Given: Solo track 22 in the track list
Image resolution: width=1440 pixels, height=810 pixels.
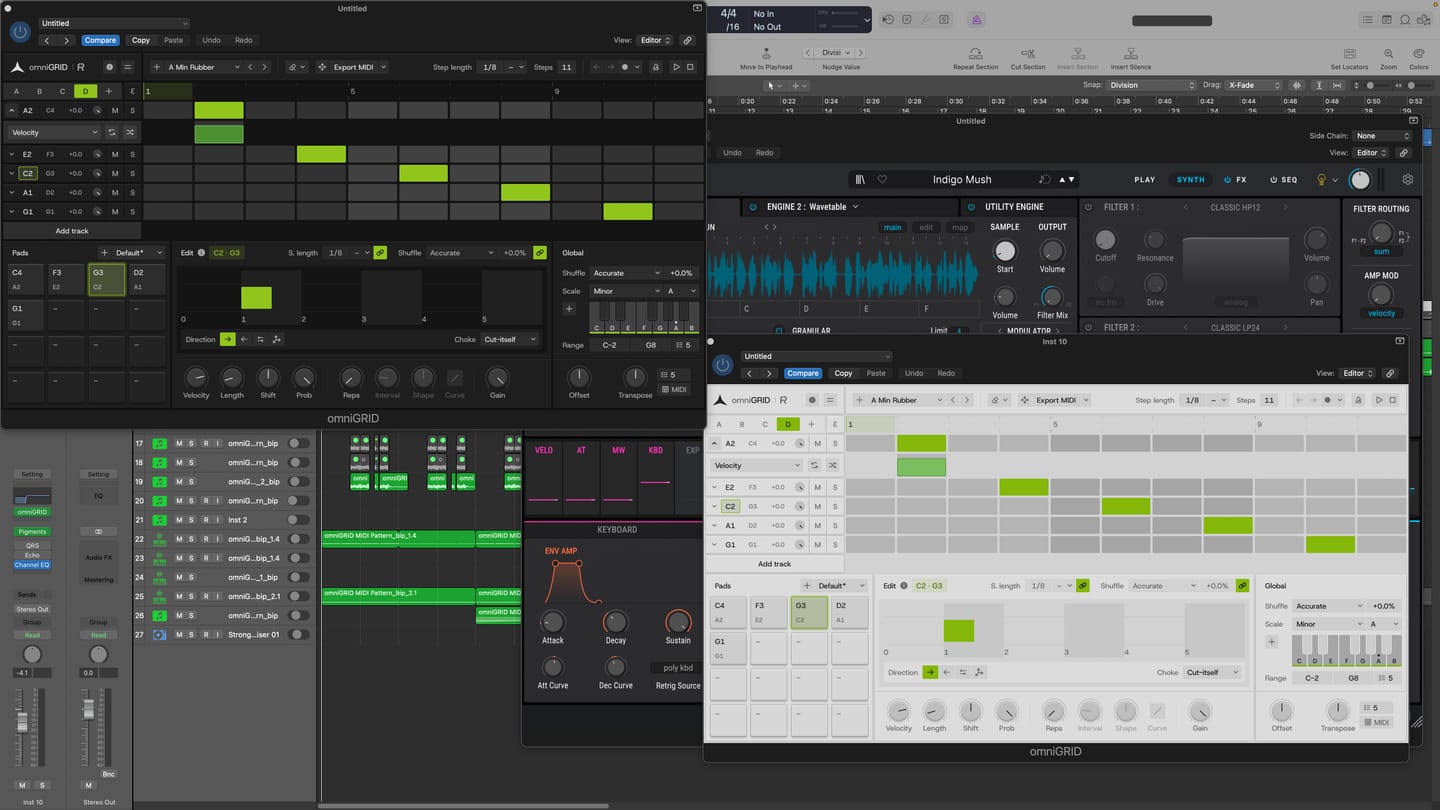Looking at the screenshot, I should coord(191,539).
